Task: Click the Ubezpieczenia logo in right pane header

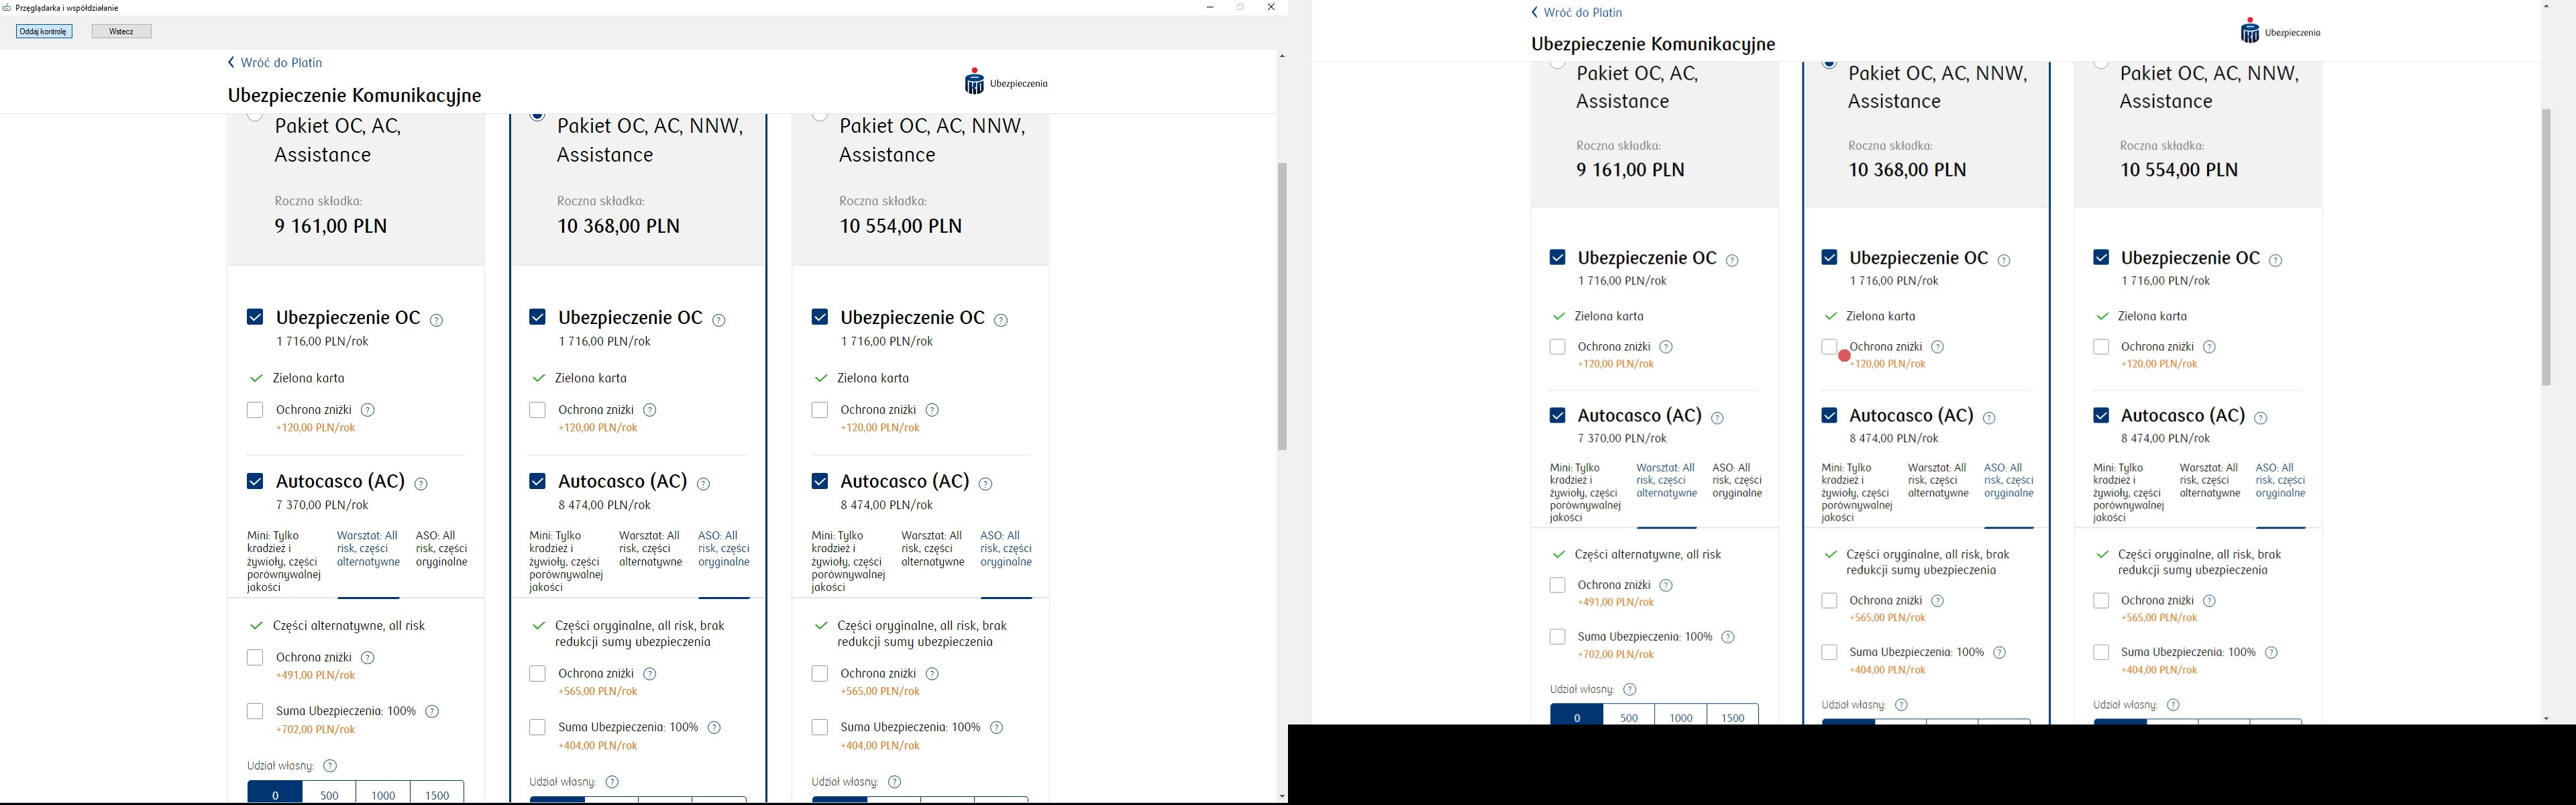Action: click(2281, 32)
